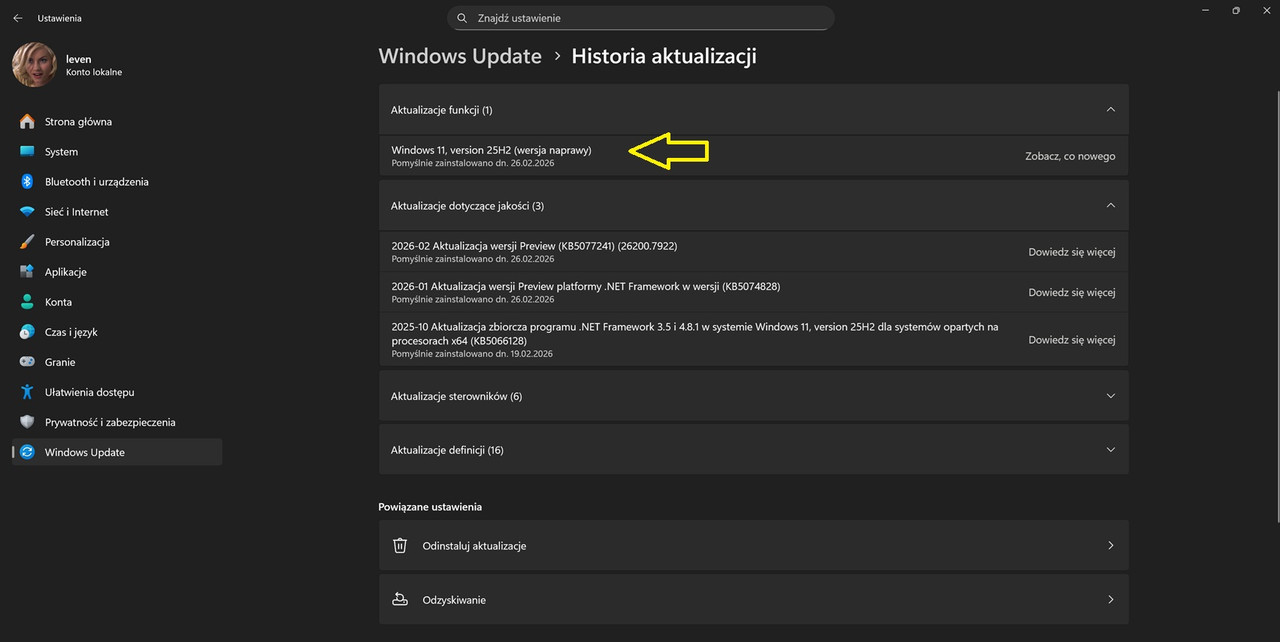Click the Ułatwienia dostępu accessibility icon

pos(27,392)
